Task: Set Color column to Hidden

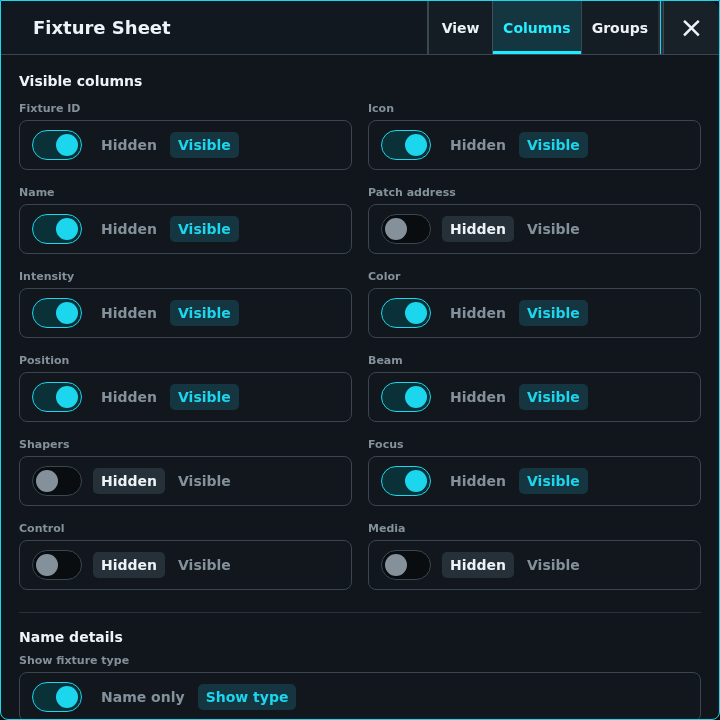Action: (x=478, y=313)
